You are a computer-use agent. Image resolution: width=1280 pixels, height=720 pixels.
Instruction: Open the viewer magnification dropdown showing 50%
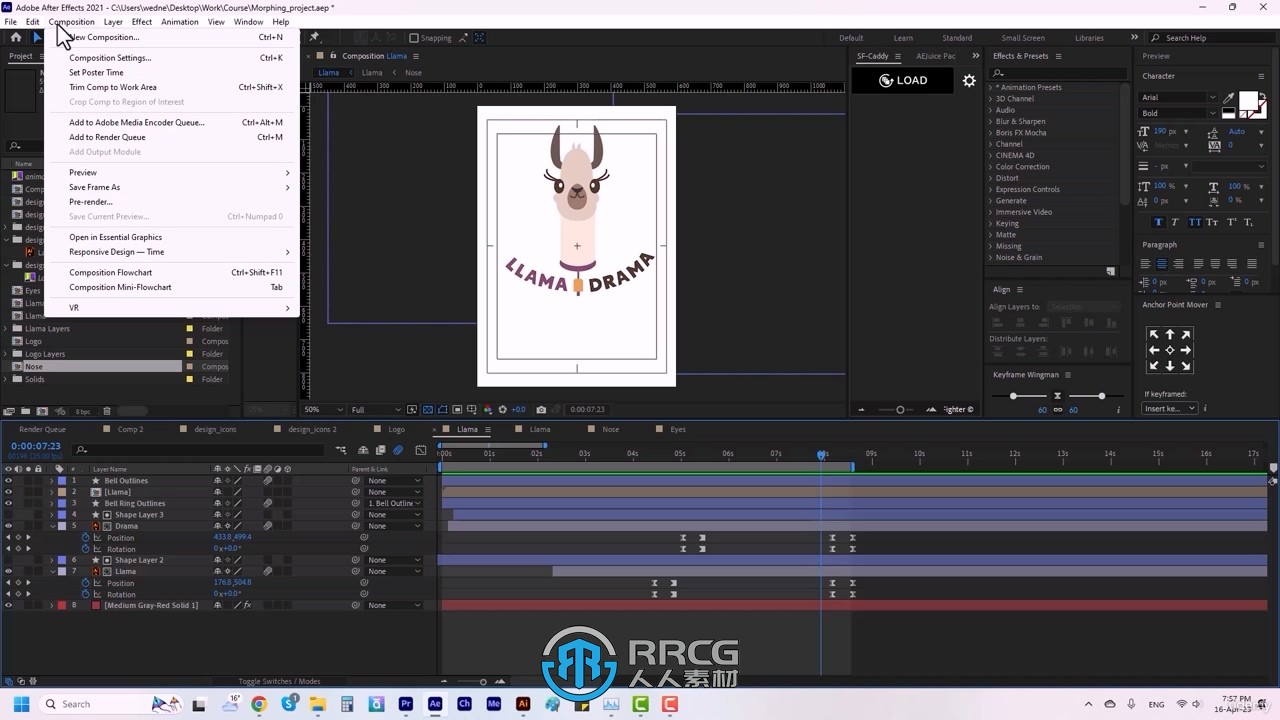321,409
